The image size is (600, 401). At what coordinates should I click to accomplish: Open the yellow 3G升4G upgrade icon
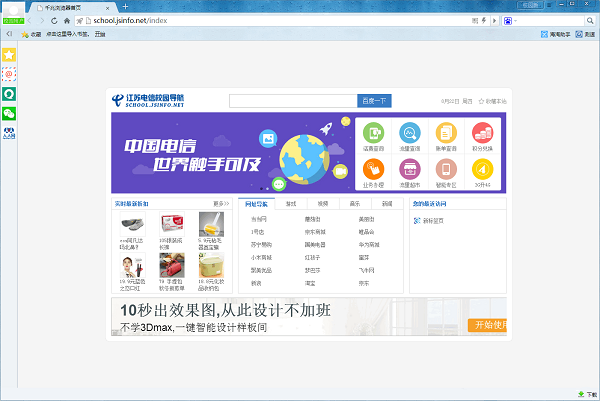tap(483, 169)
